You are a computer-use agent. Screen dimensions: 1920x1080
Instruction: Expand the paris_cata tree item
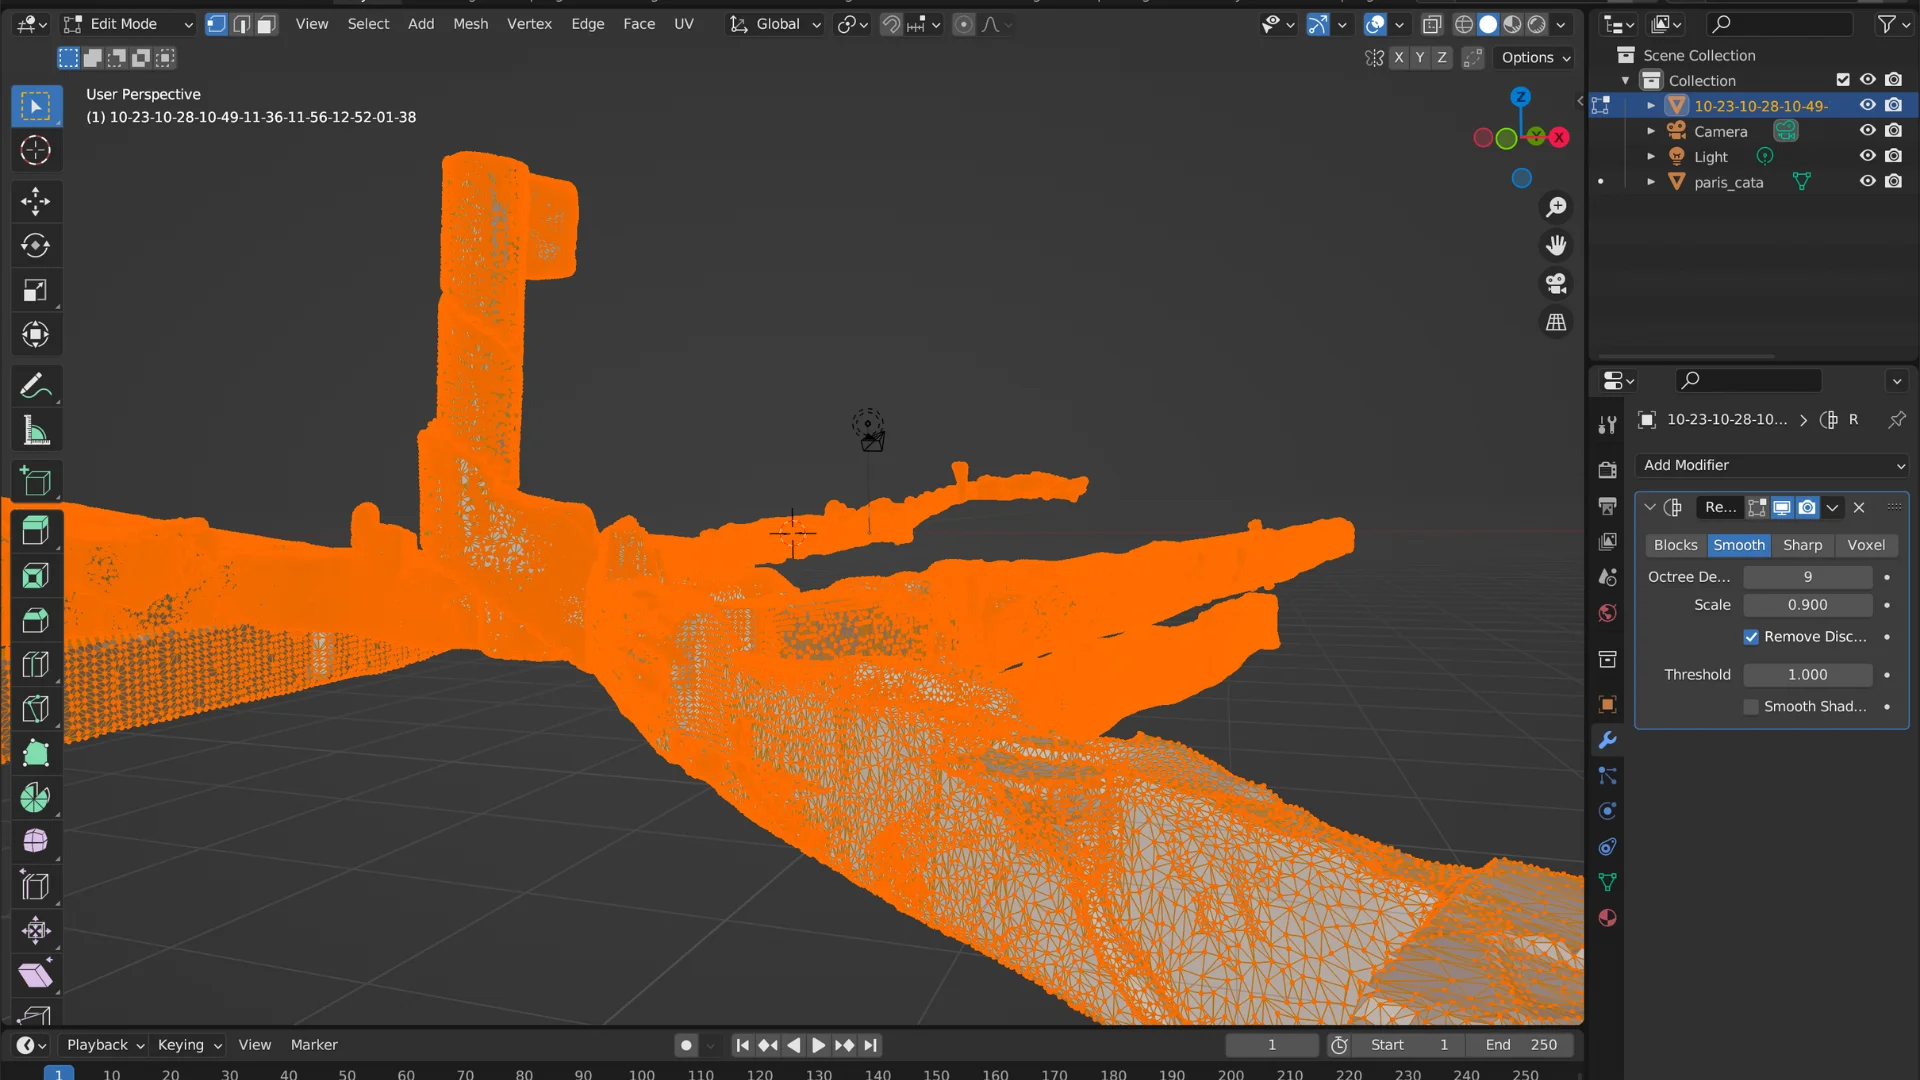coord(1651,182)
